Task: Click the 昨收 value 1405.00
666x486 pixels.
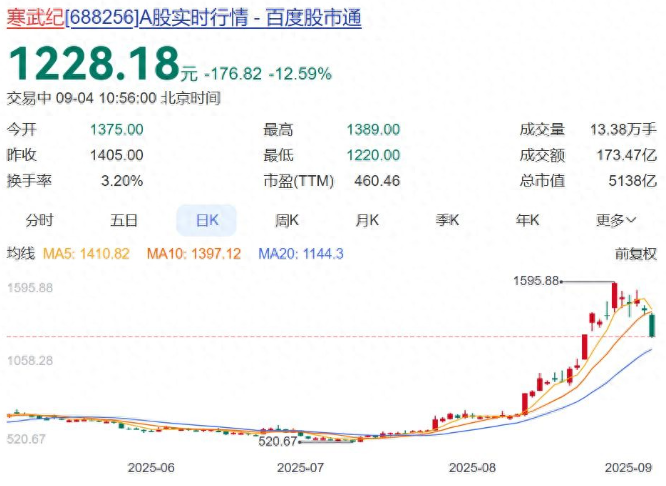Action: tap(117, 155)
